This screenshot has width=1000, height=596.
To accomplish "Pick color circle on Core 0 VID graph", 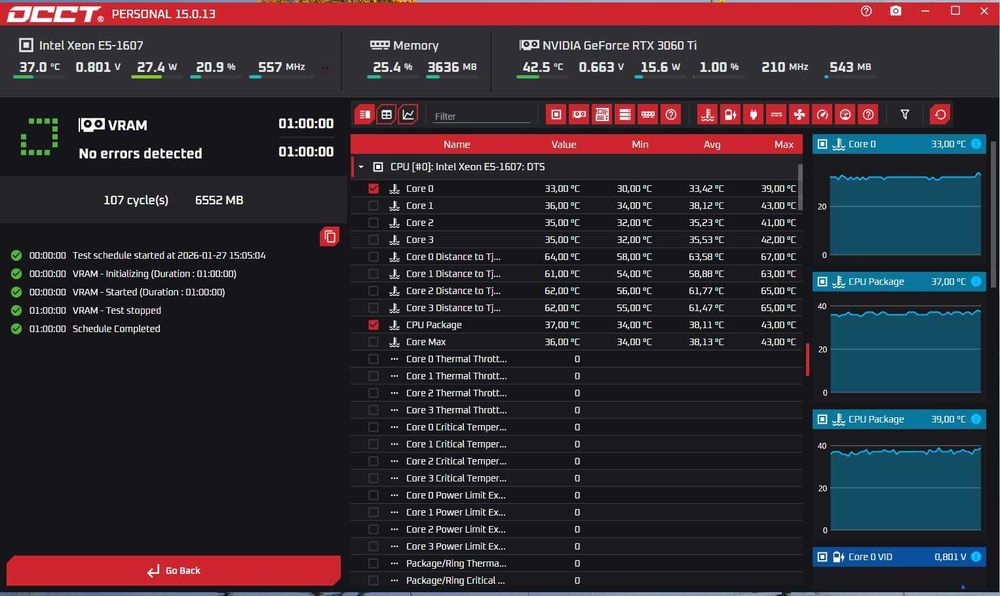I will pos(976,557).
